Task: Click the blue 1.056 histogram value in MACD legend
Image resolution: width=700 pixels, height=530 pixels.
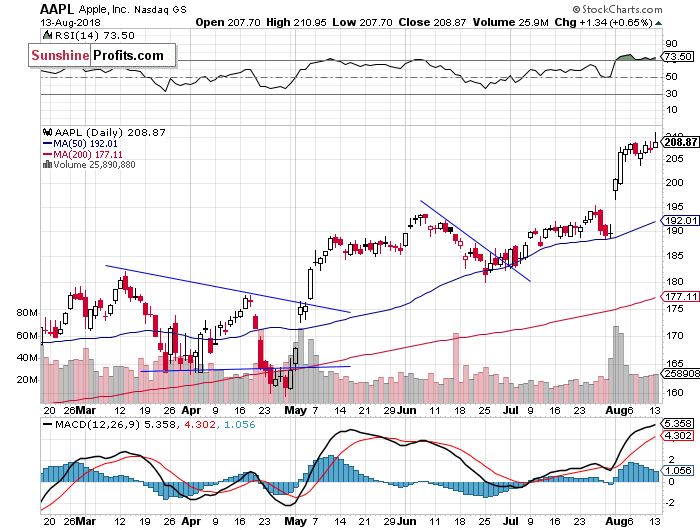Action: [239, 425]
